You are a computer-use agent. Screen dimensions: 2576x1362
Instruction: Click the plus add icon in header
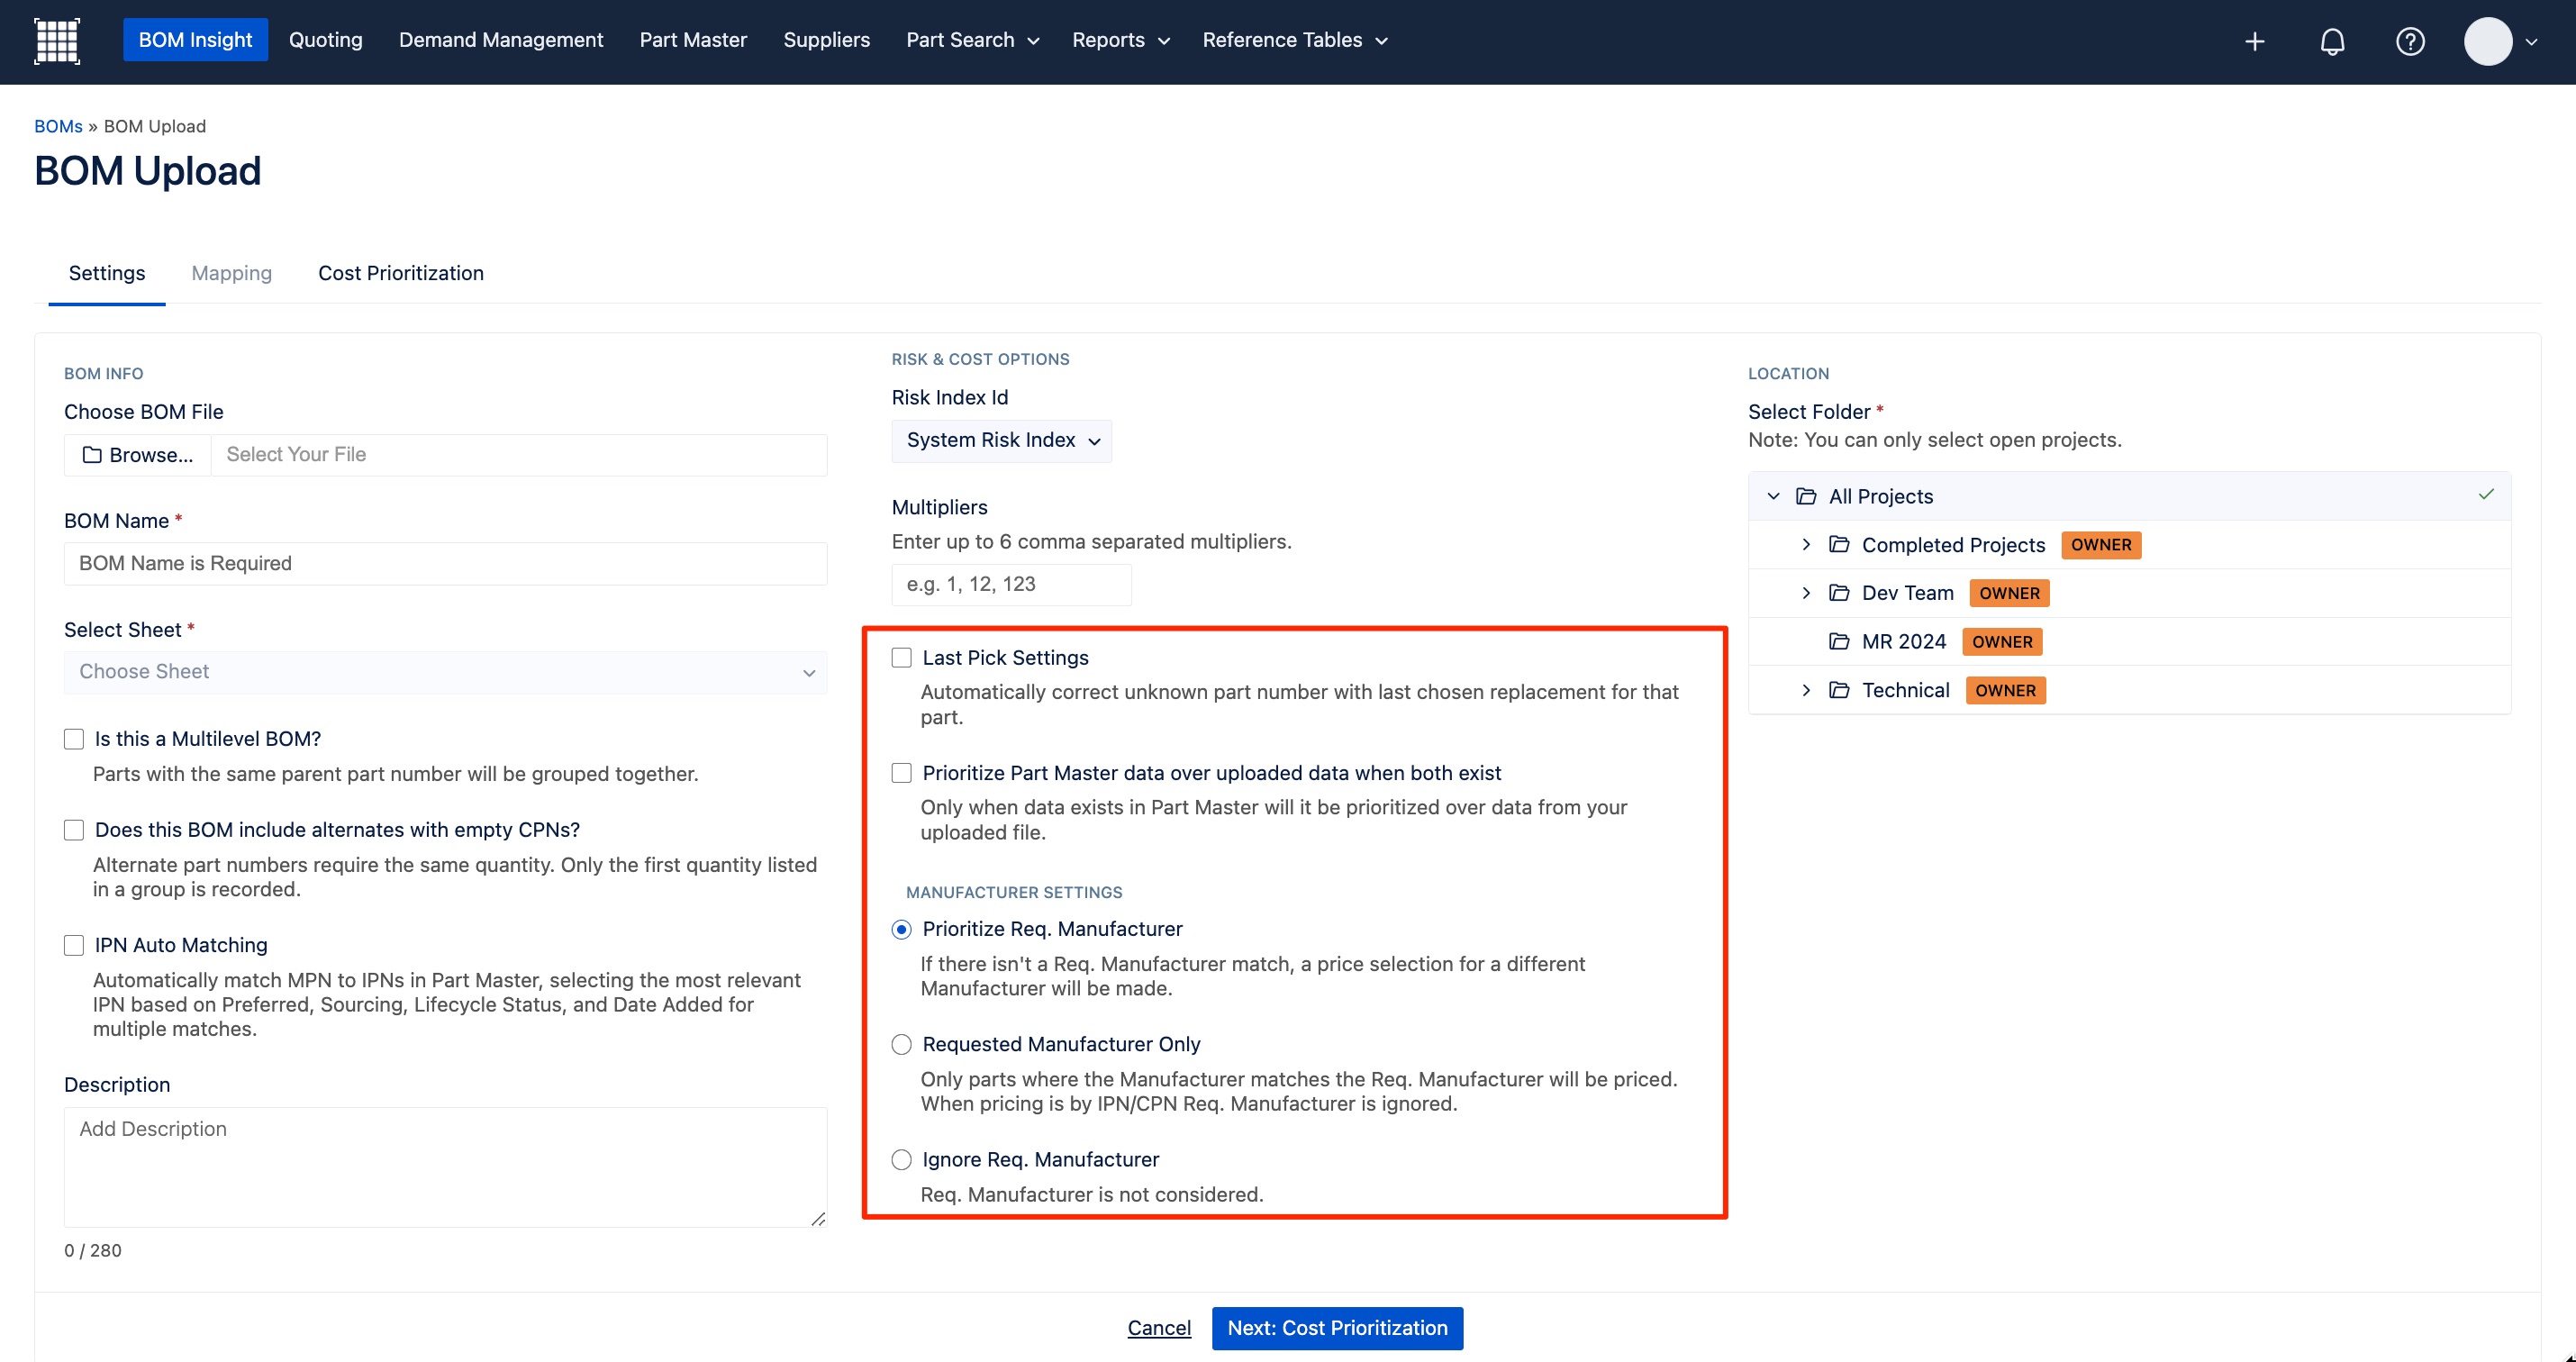[2254, 41]
